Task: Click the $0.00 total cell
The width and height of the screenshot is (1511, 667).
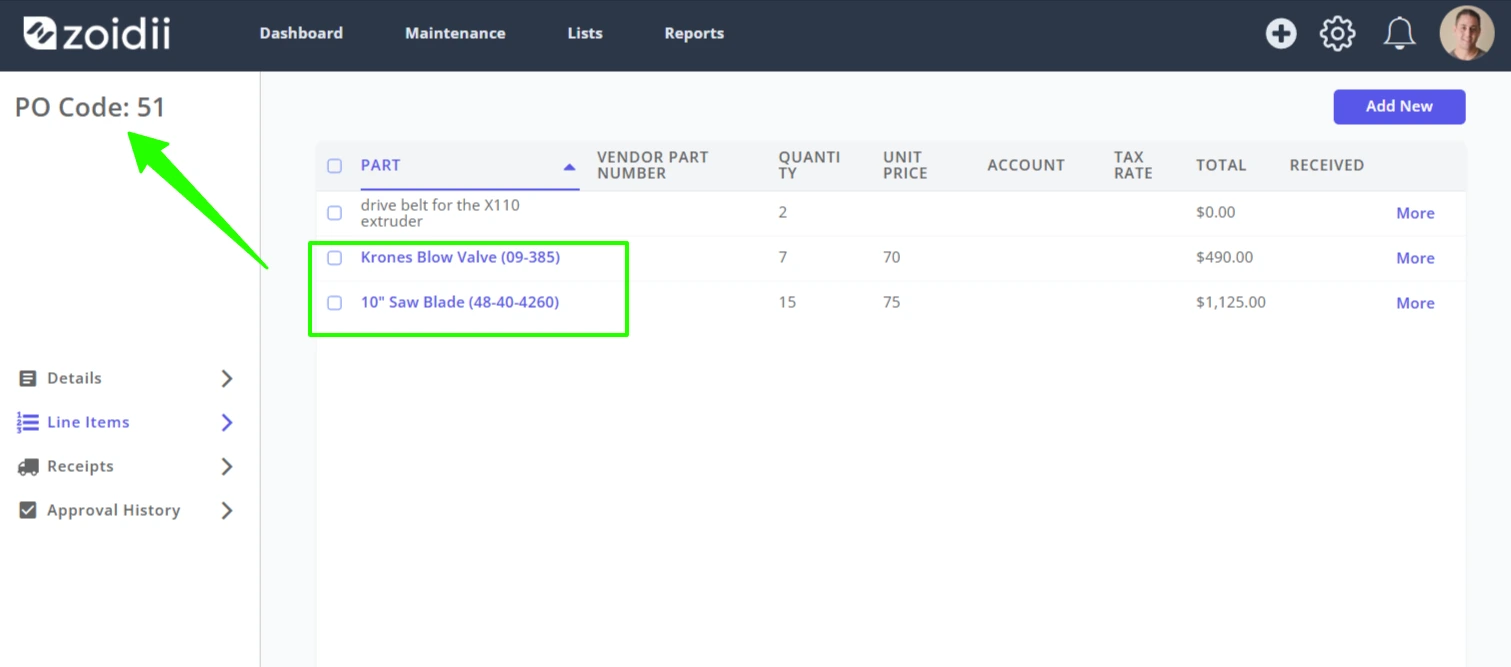Action: [1216, 212]
